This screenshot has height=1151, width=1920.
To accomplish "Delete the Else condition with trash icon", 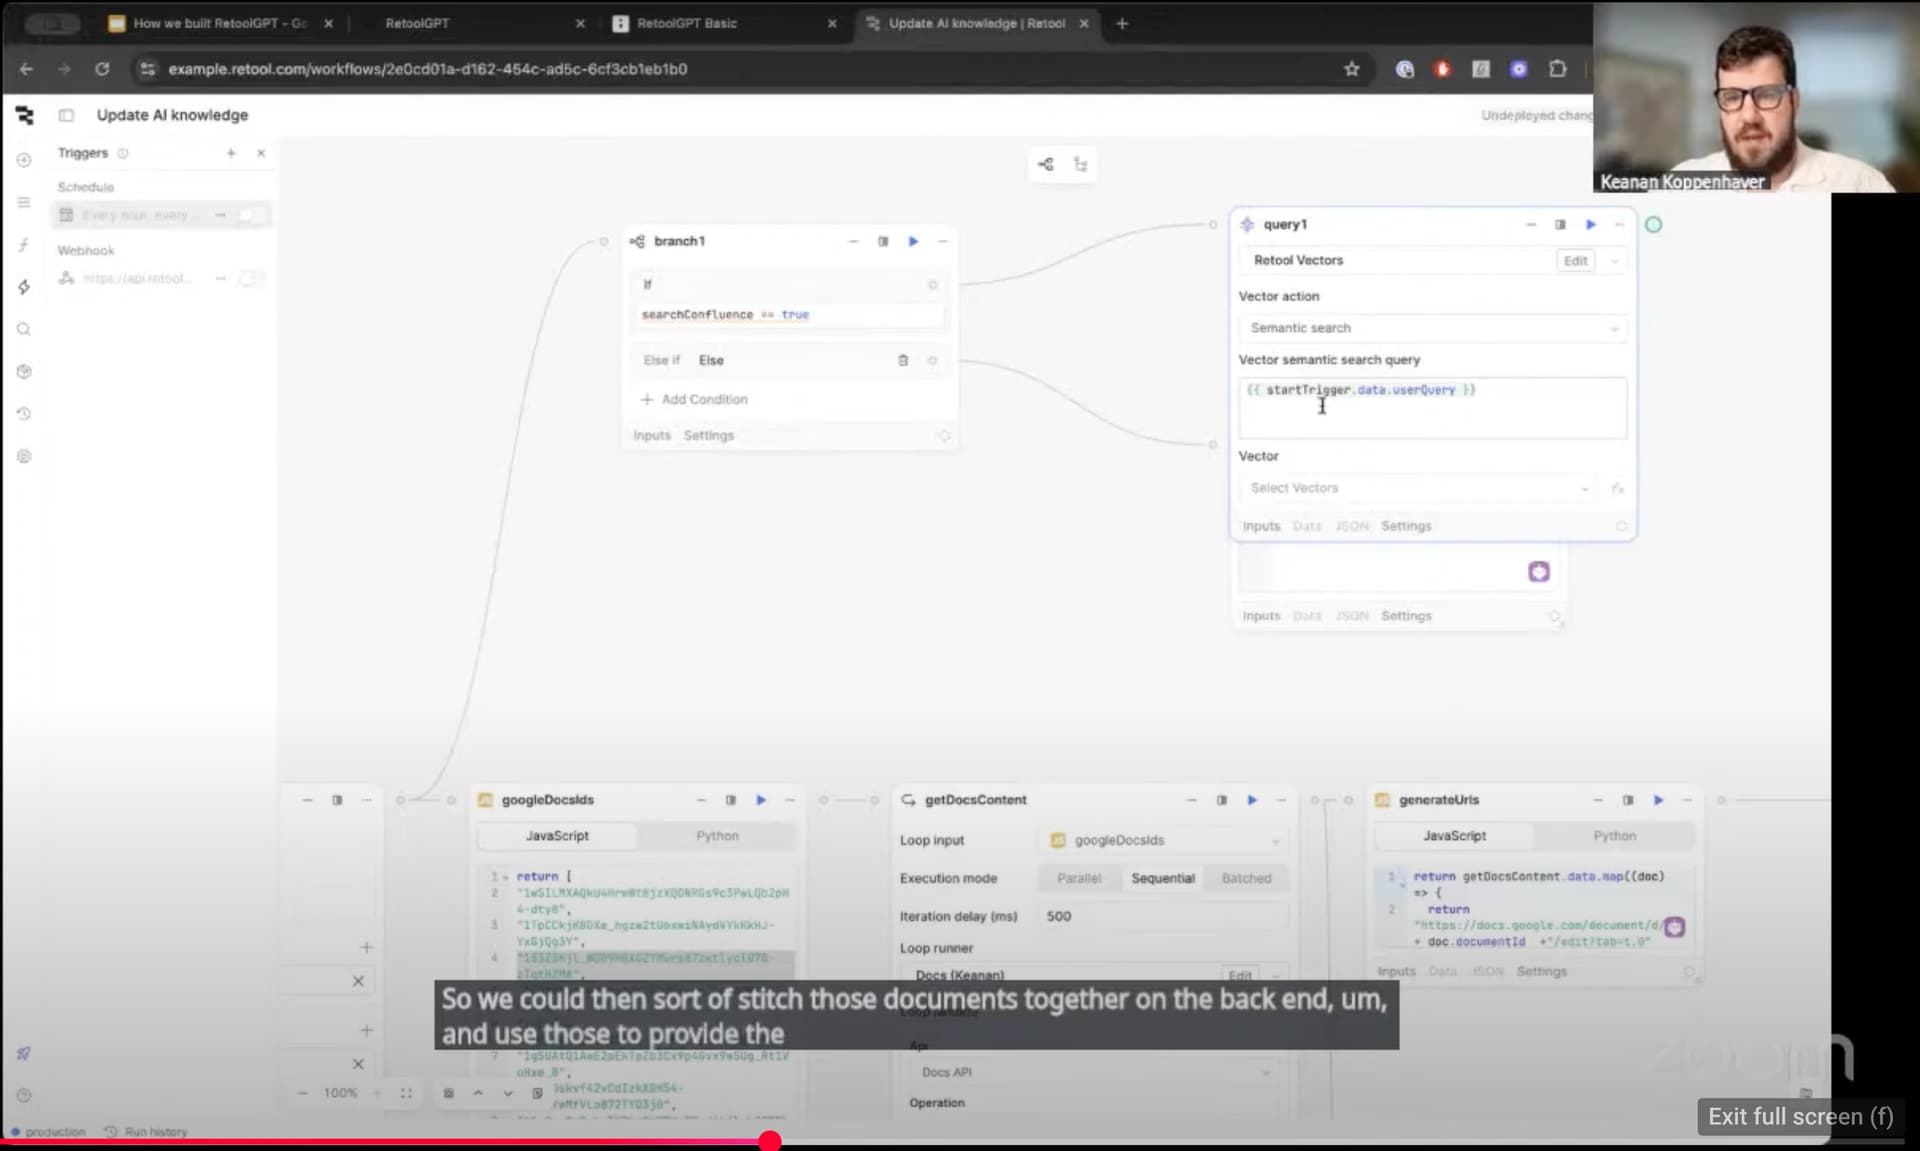I will click(903, 360).
